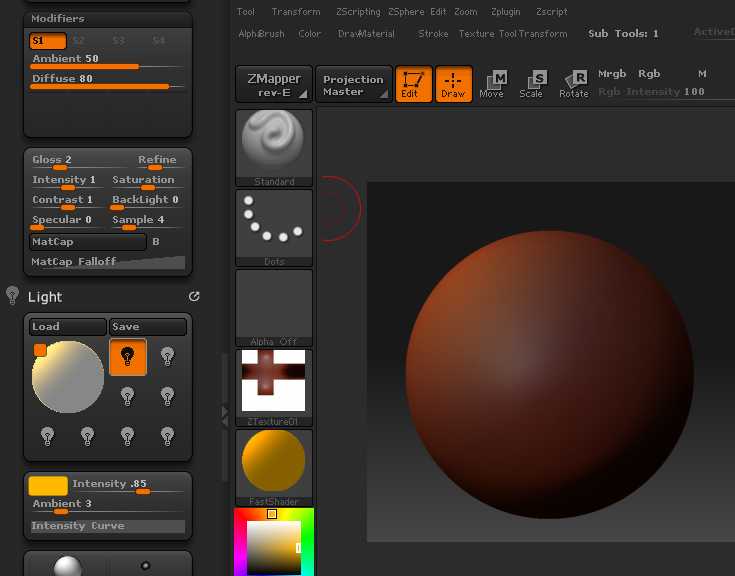Viewport: 735px width, 576px height.
Task: Click the Light panel refresh icon
Action: click(194, 297)
